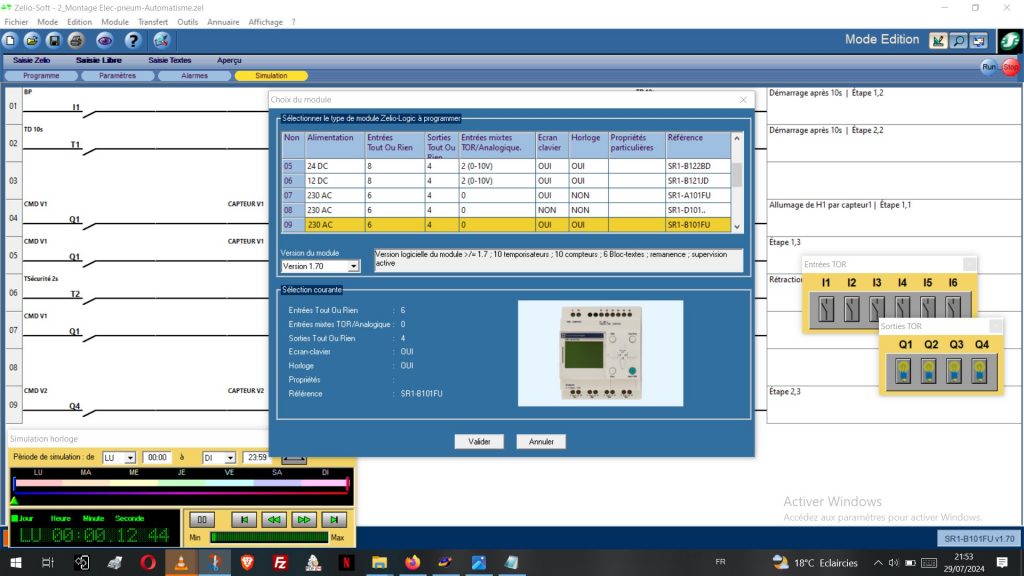Open the start day LU dropdown
The image size is (1024, 576).
130,458
